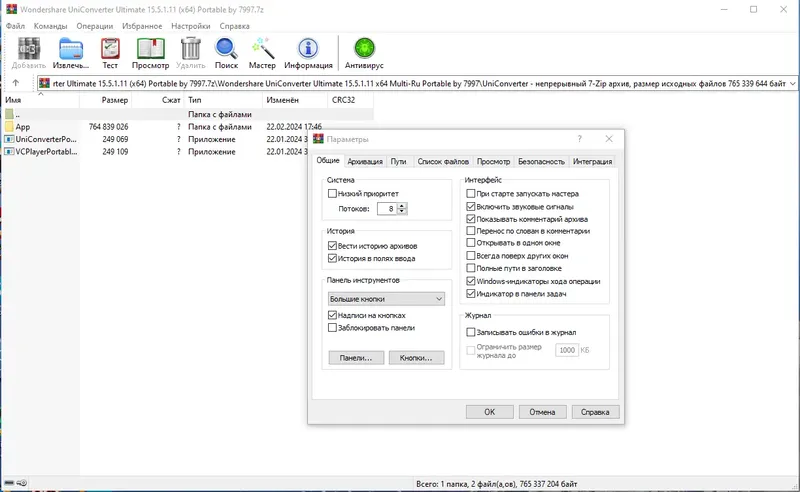This screenshot has width=800, height=492.
Task: Toggle Windows-индикаторы хода операции checkbox
Action: [x=471, y=281]
